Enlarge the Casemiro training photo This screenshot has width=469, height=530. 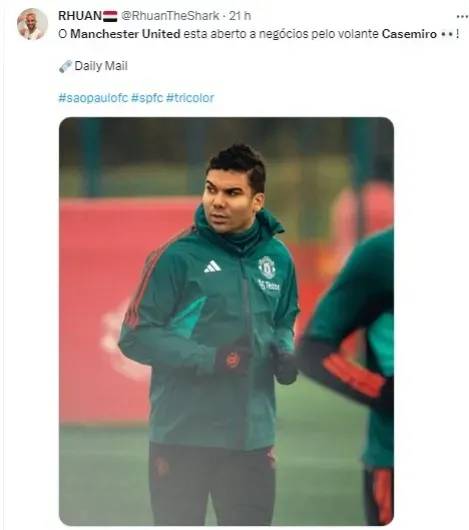point(226,321)
